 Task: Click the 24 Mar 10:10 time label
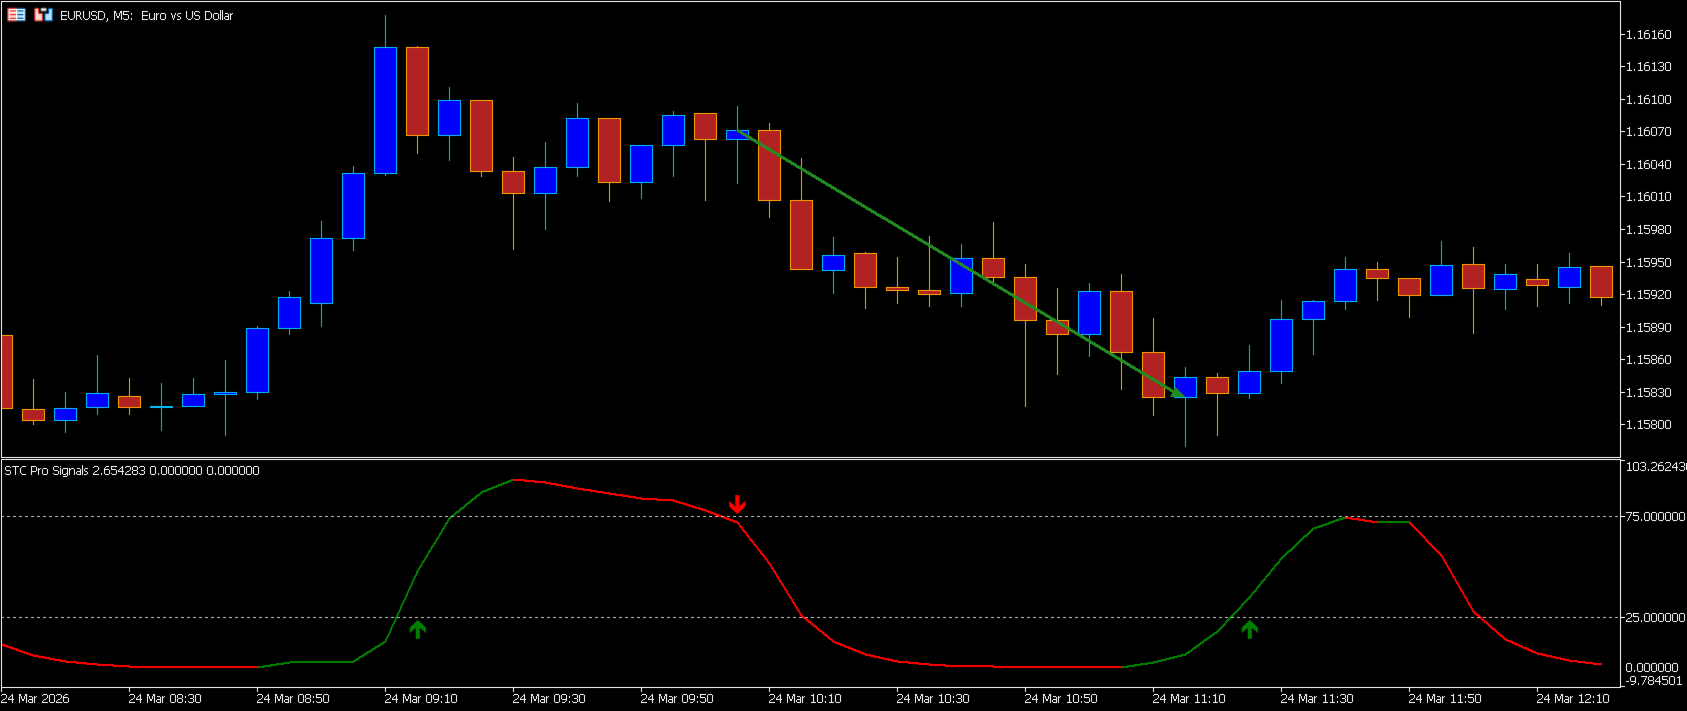click(805, 699)
